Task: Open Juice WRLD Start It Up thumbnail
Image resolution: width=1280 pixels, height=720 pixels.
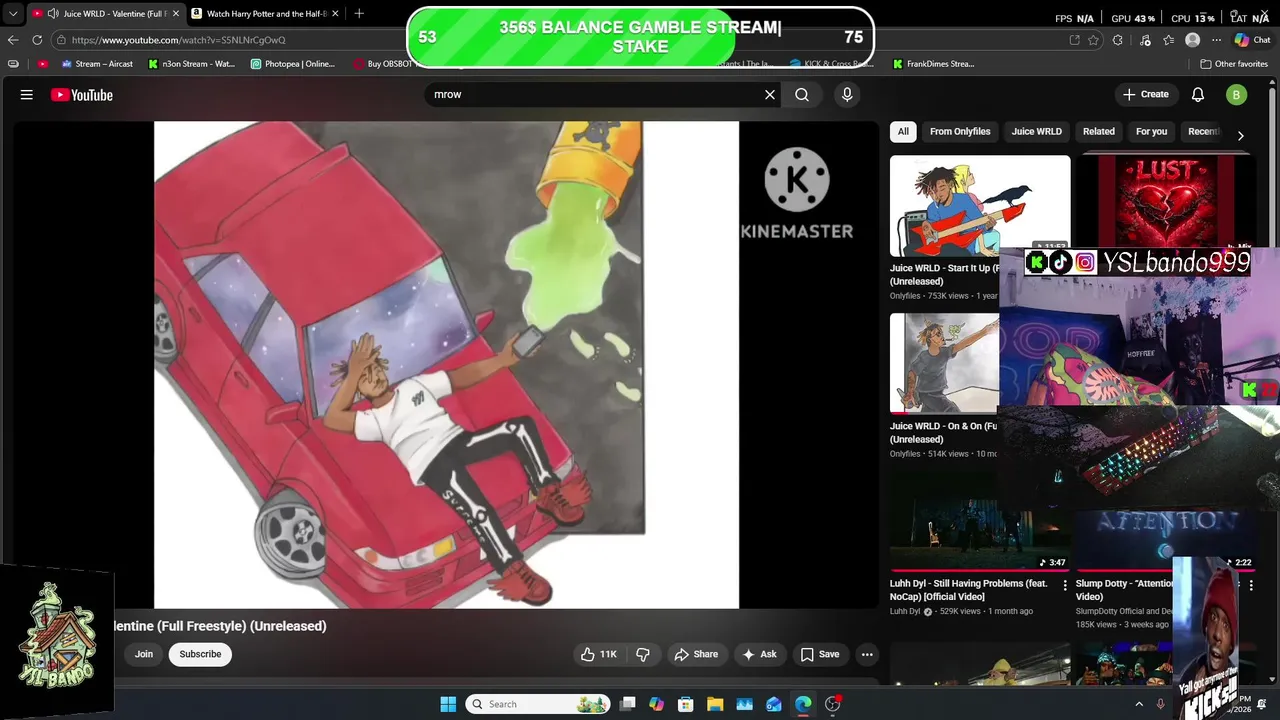Action: pos(980,206)
